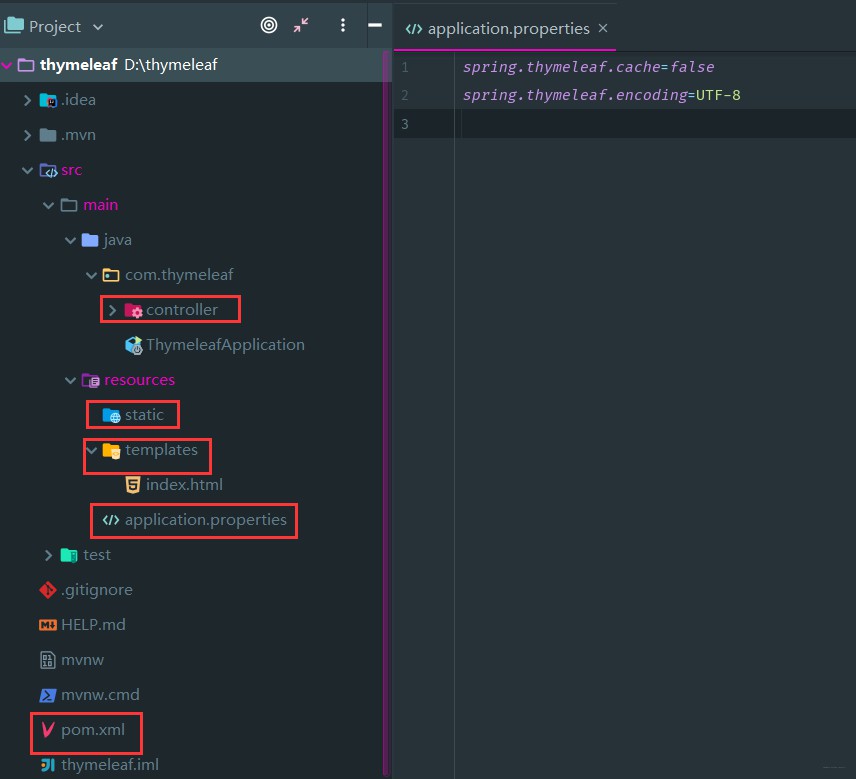
Task: Click the Select Opened File target icon
Action: pyautogui.click(x=269, y=25)
